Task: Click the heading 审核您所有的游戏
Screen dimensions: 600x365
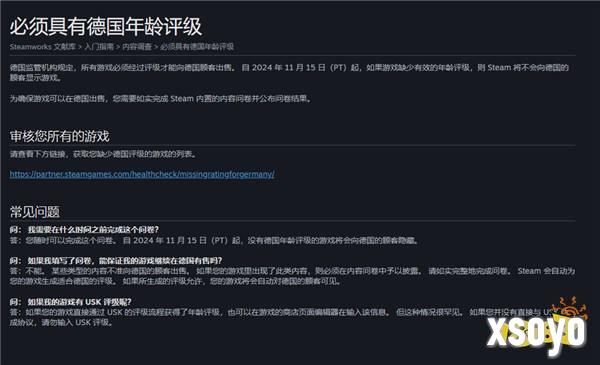Action: point(59,136)
